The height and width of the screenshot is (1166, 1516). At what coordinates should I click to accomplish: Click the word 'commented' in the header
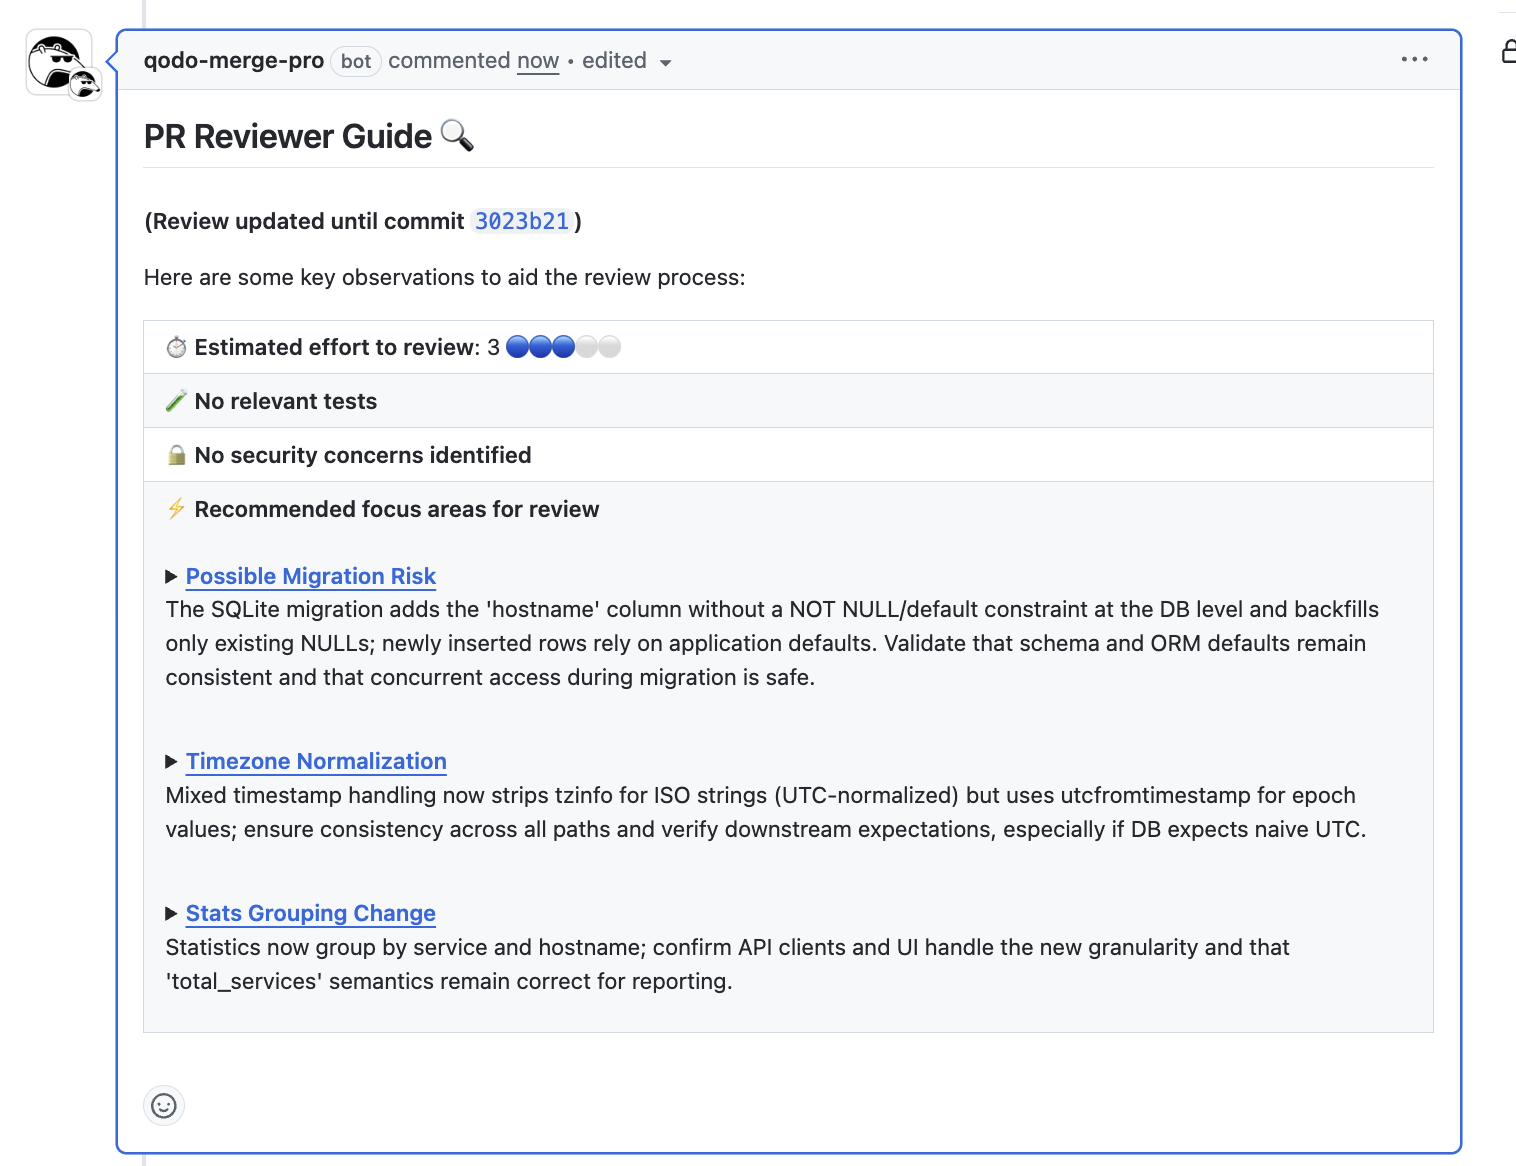coord(450,60)
